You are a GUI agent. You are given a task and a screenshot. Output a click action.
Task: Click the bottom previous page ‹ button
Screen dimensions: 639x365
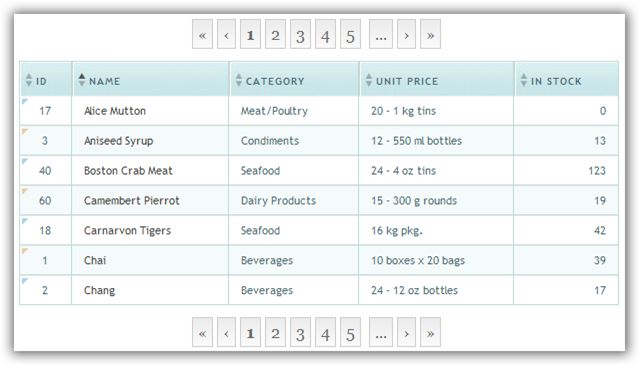pyautogui.click(x=227, y=332)
